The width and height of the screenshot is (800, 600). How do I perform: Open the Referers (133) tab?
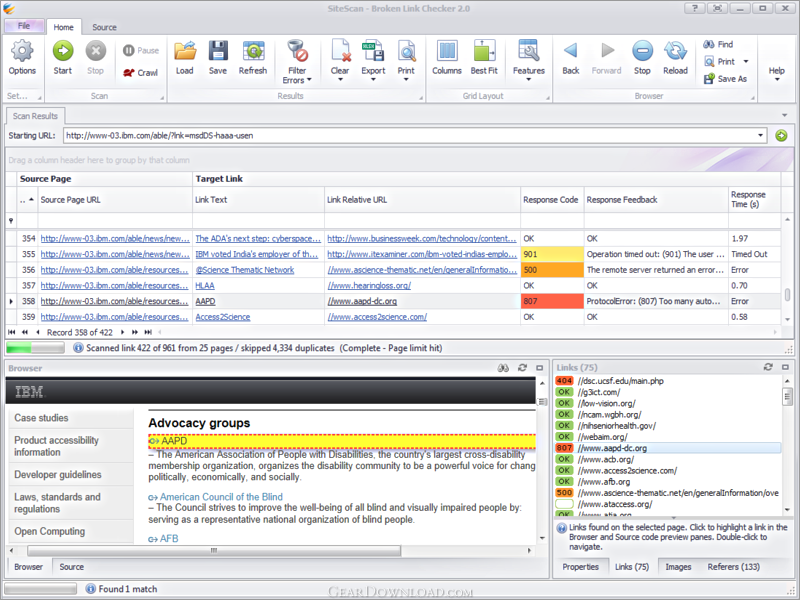tap(733, 567)
